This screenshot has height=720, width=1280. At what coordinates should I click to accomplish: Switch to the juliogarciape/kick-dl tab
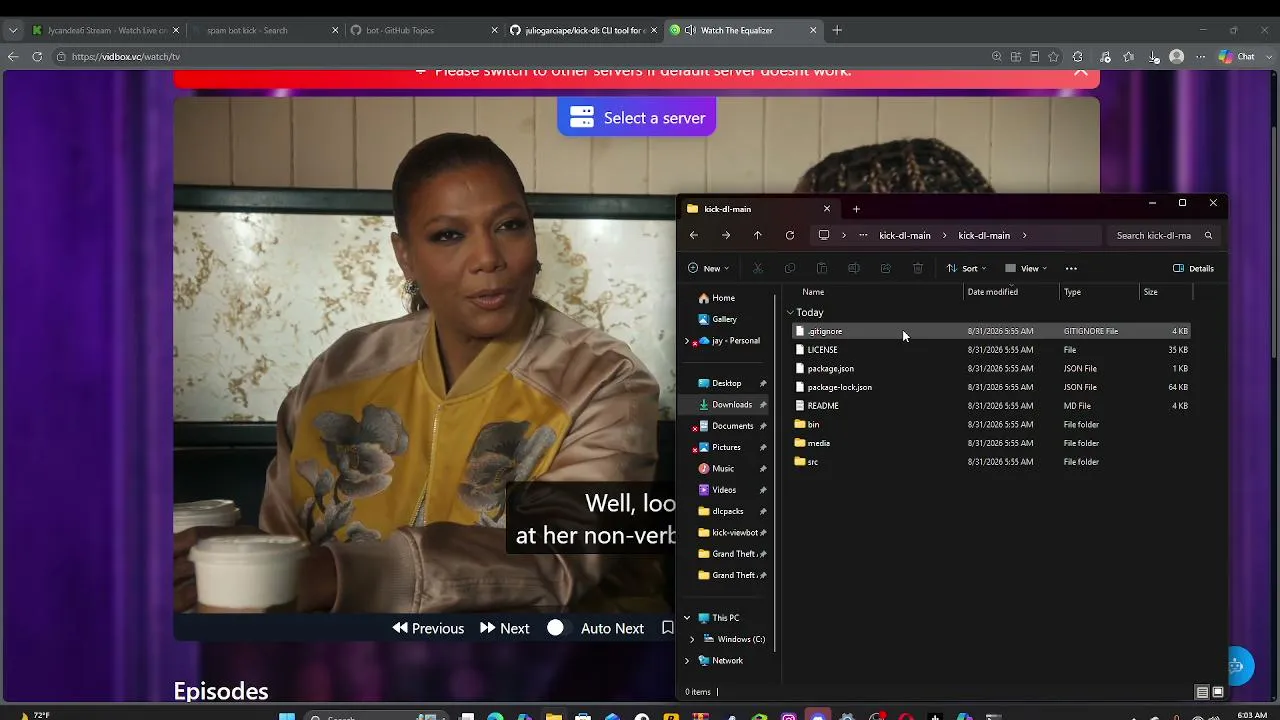pos(582,30)
